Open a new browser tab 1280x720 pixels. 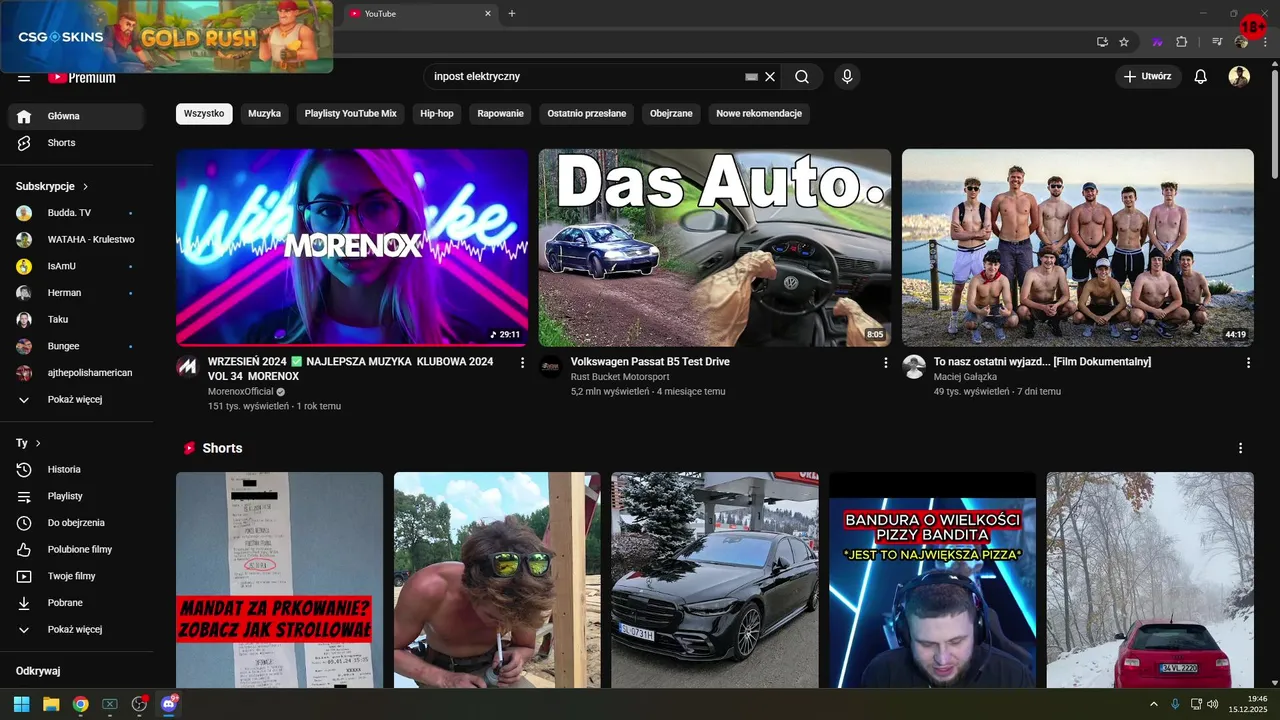click(512, 13)
